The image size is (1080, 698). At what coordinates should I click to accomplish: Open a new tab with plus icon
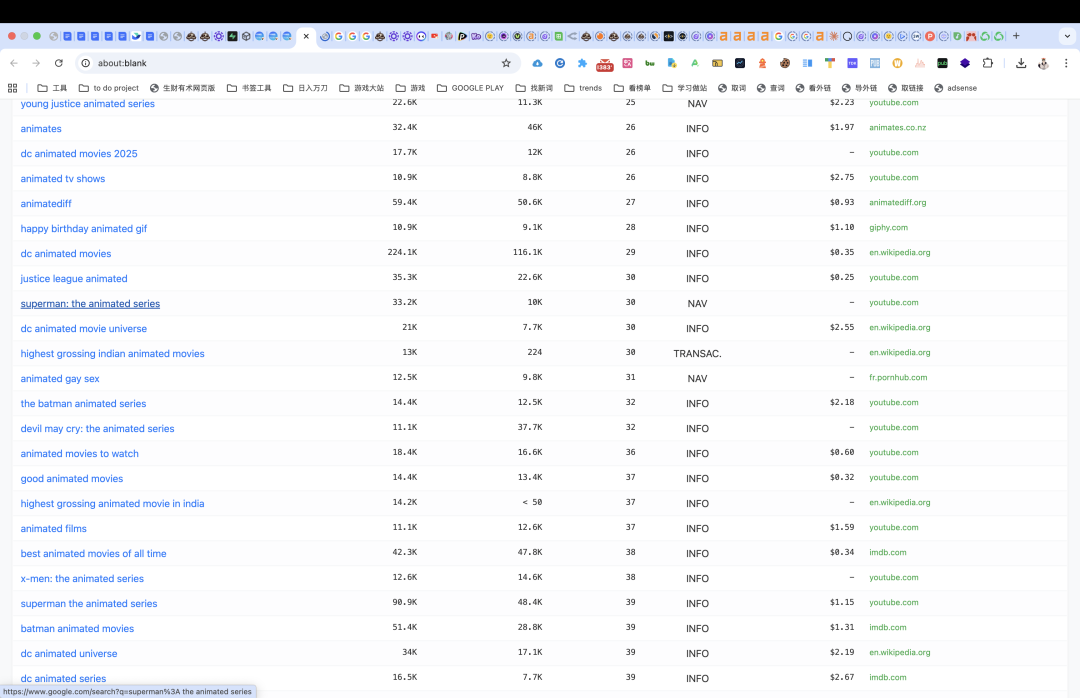click(1016, 36)
